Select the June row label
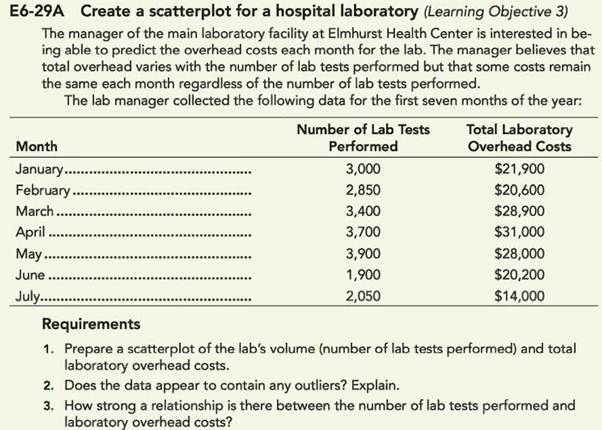The width and height of the screenshot is (602, 430). [33, 274]
